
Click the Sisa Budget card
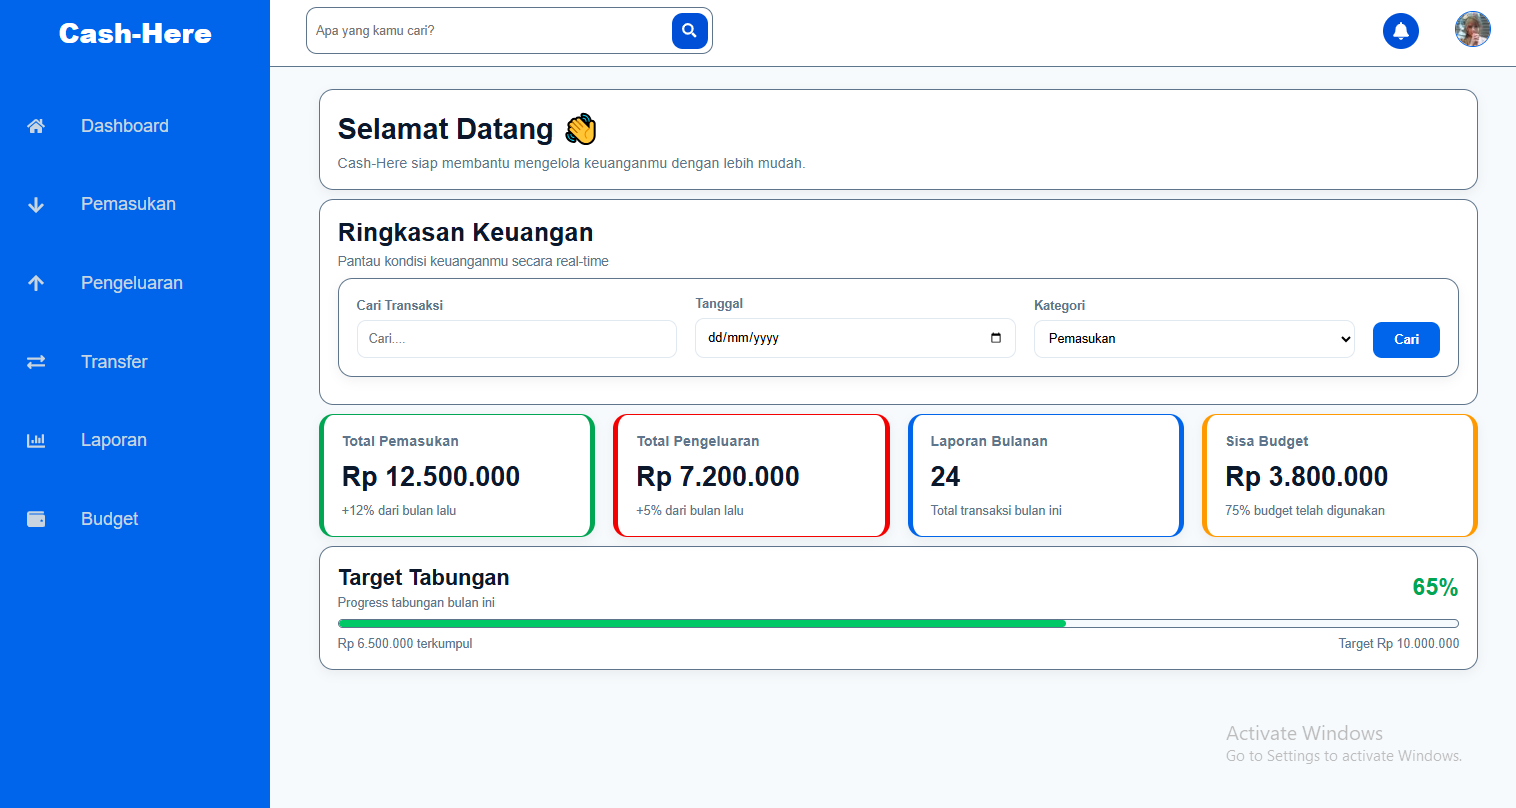[1340, 476]
